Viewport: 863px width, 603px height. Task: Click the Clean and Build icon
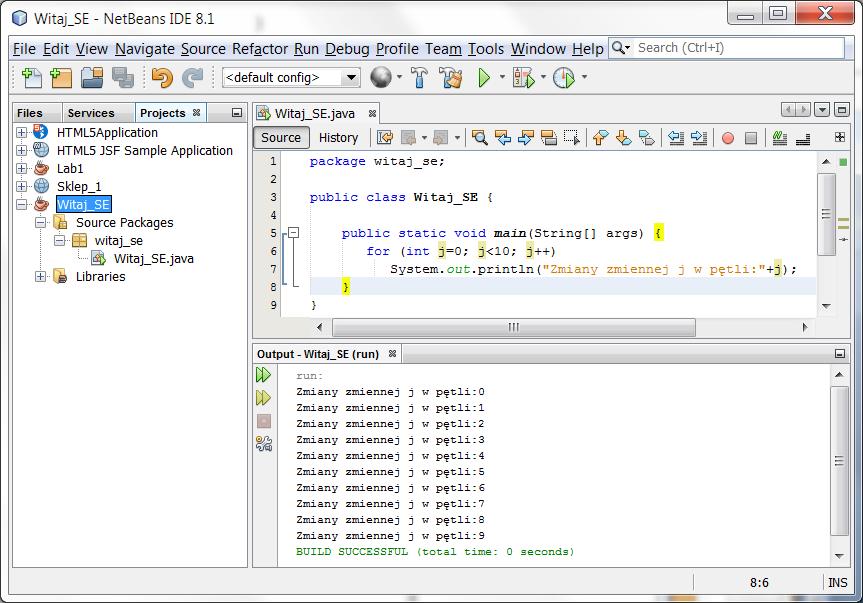(x=451, y=78)
